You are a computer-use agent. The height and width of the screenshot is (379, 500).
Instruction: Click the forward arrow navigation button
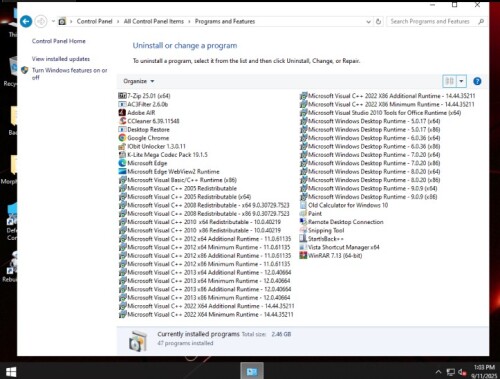(x=41, y=22)
